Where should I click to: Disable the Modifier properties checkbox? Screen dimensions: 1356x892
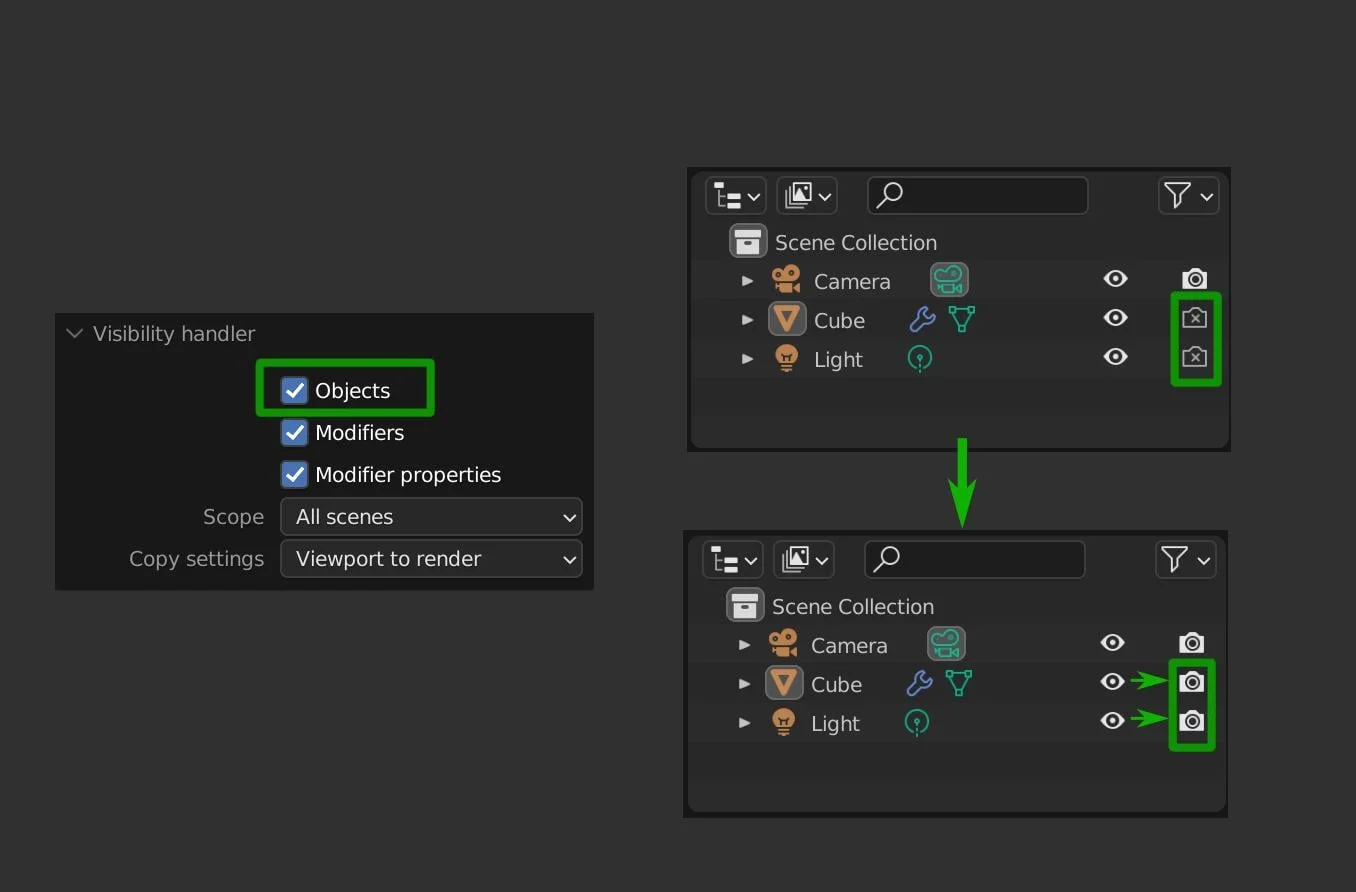pyautogui.click(x=294, y=474)
